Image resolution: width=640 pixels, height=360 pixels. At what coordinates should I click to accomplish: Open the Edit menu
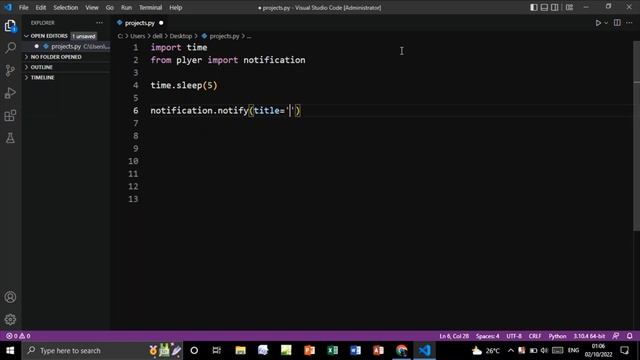point(41,7)
